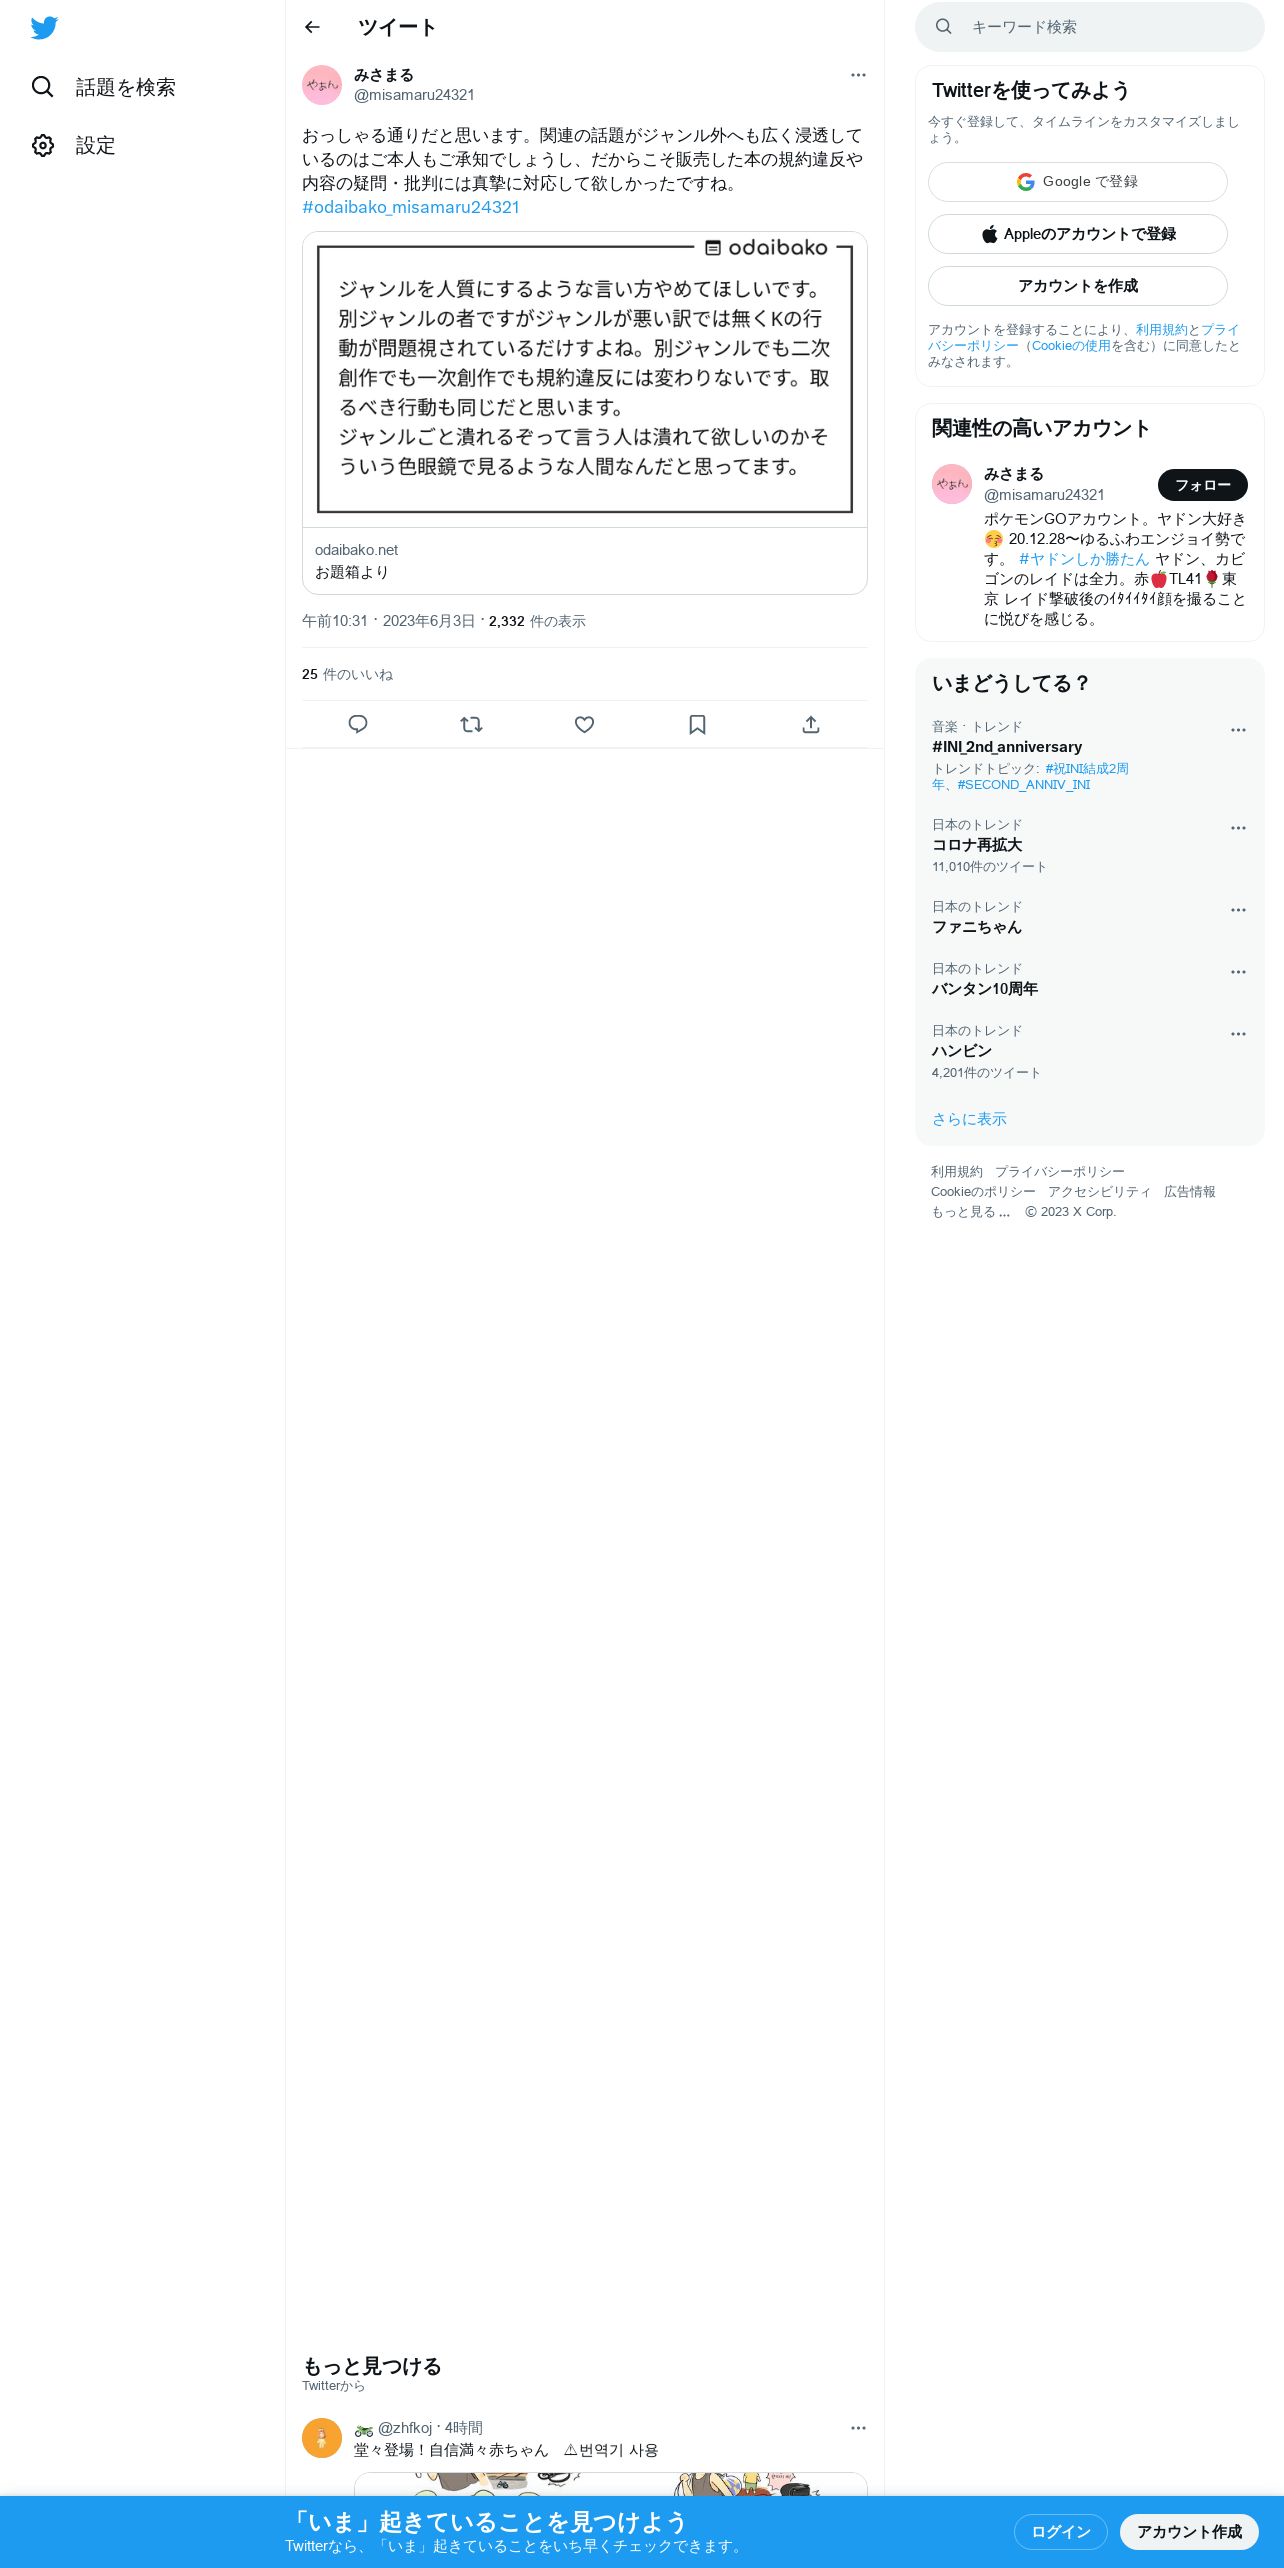Screen dimensions: 1284x2568
Task: Open trend バンタン10周年
Action: (x=985, y=989)
